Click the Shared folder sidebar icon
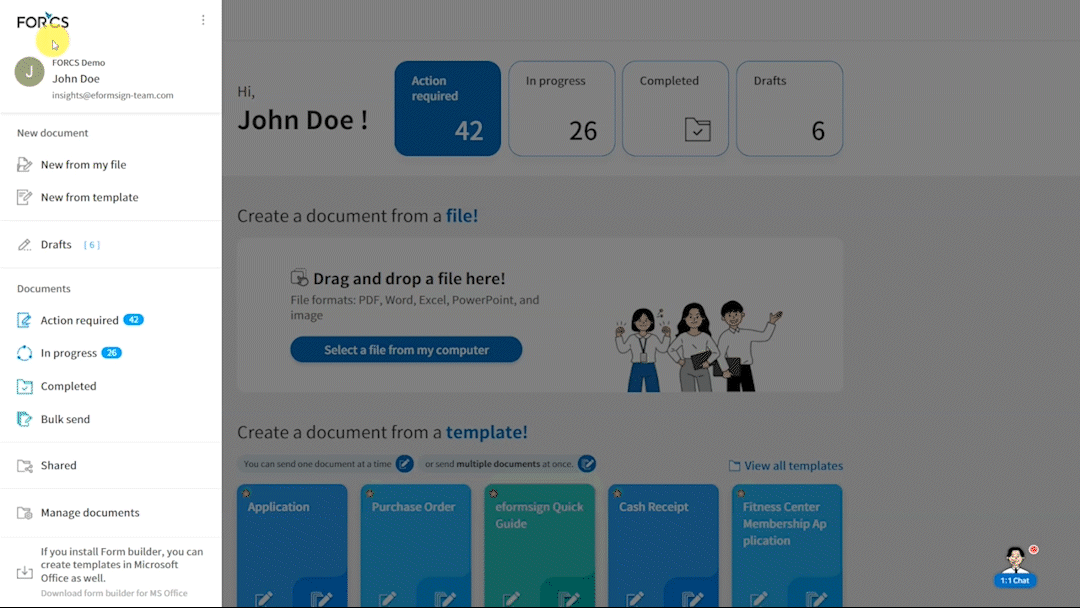 [x=24, y=466]
